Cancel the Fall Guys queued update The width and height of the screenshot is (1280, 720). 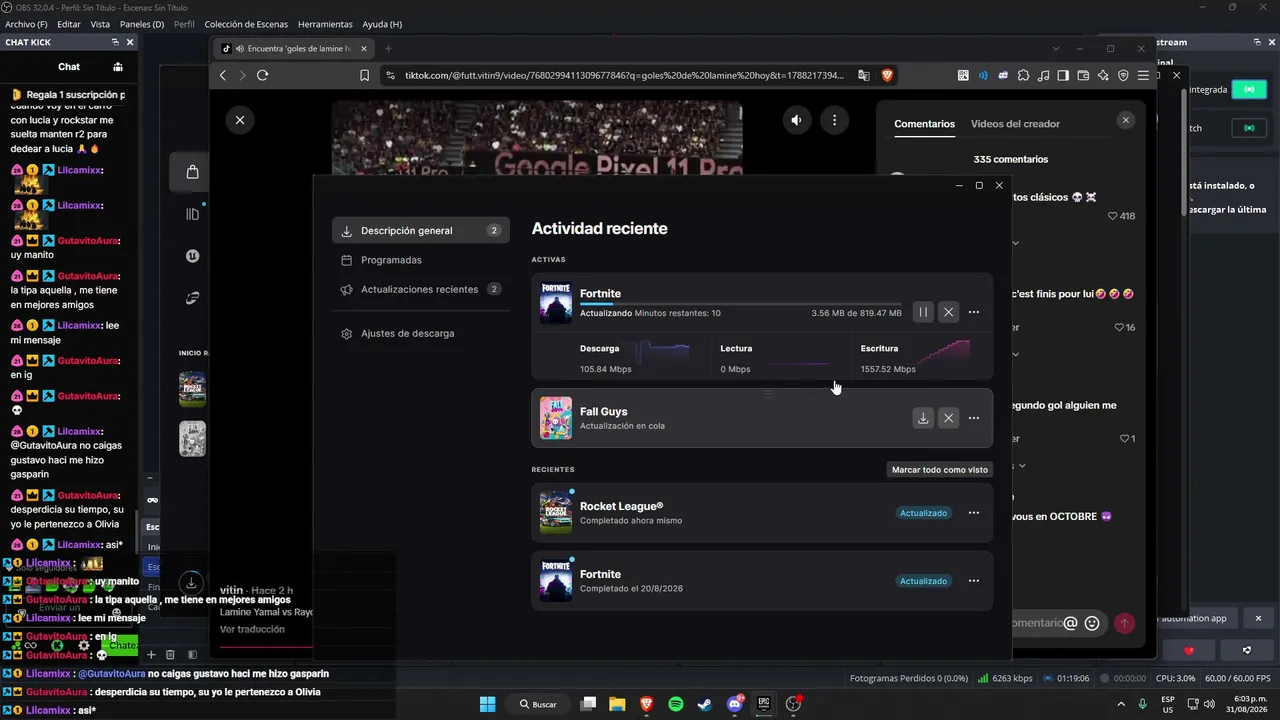[949, 418]
